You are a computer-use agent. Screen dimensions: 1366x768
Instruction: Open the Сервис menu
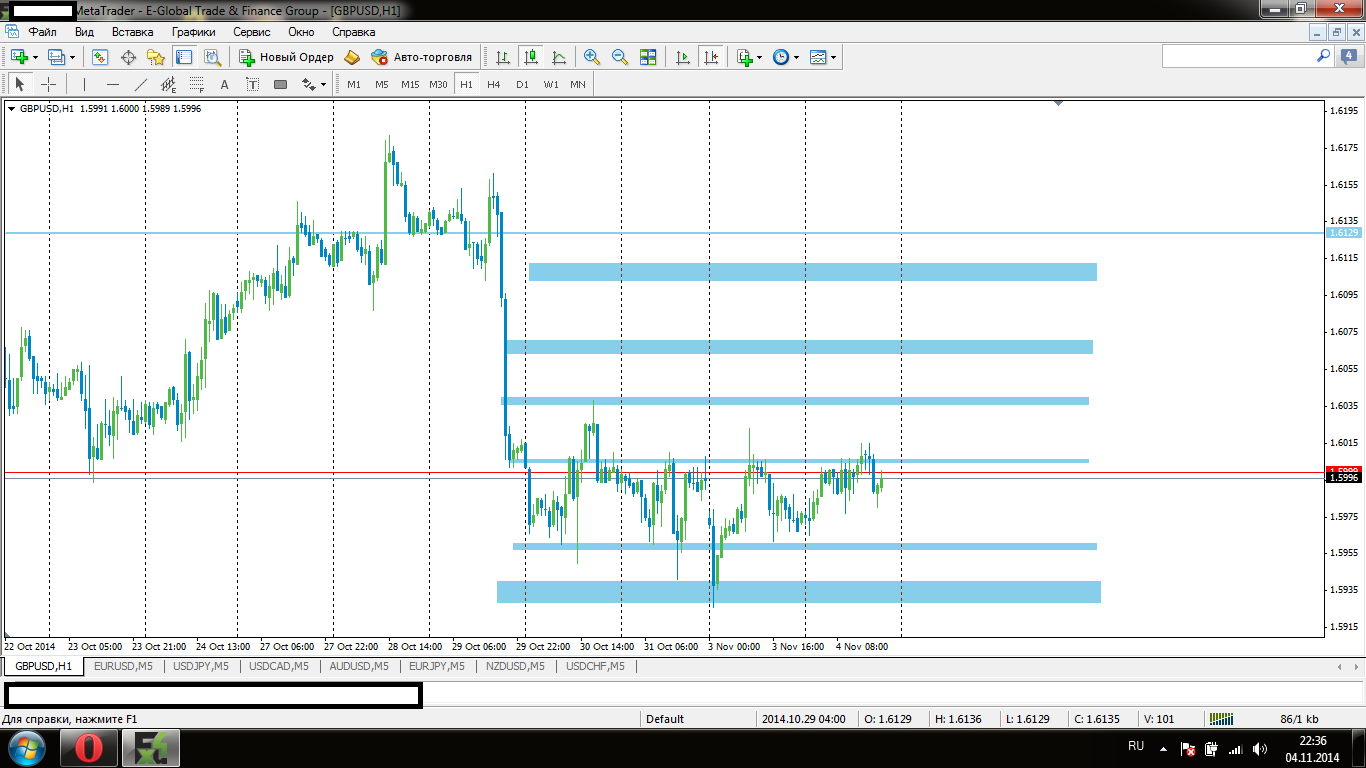252,32
